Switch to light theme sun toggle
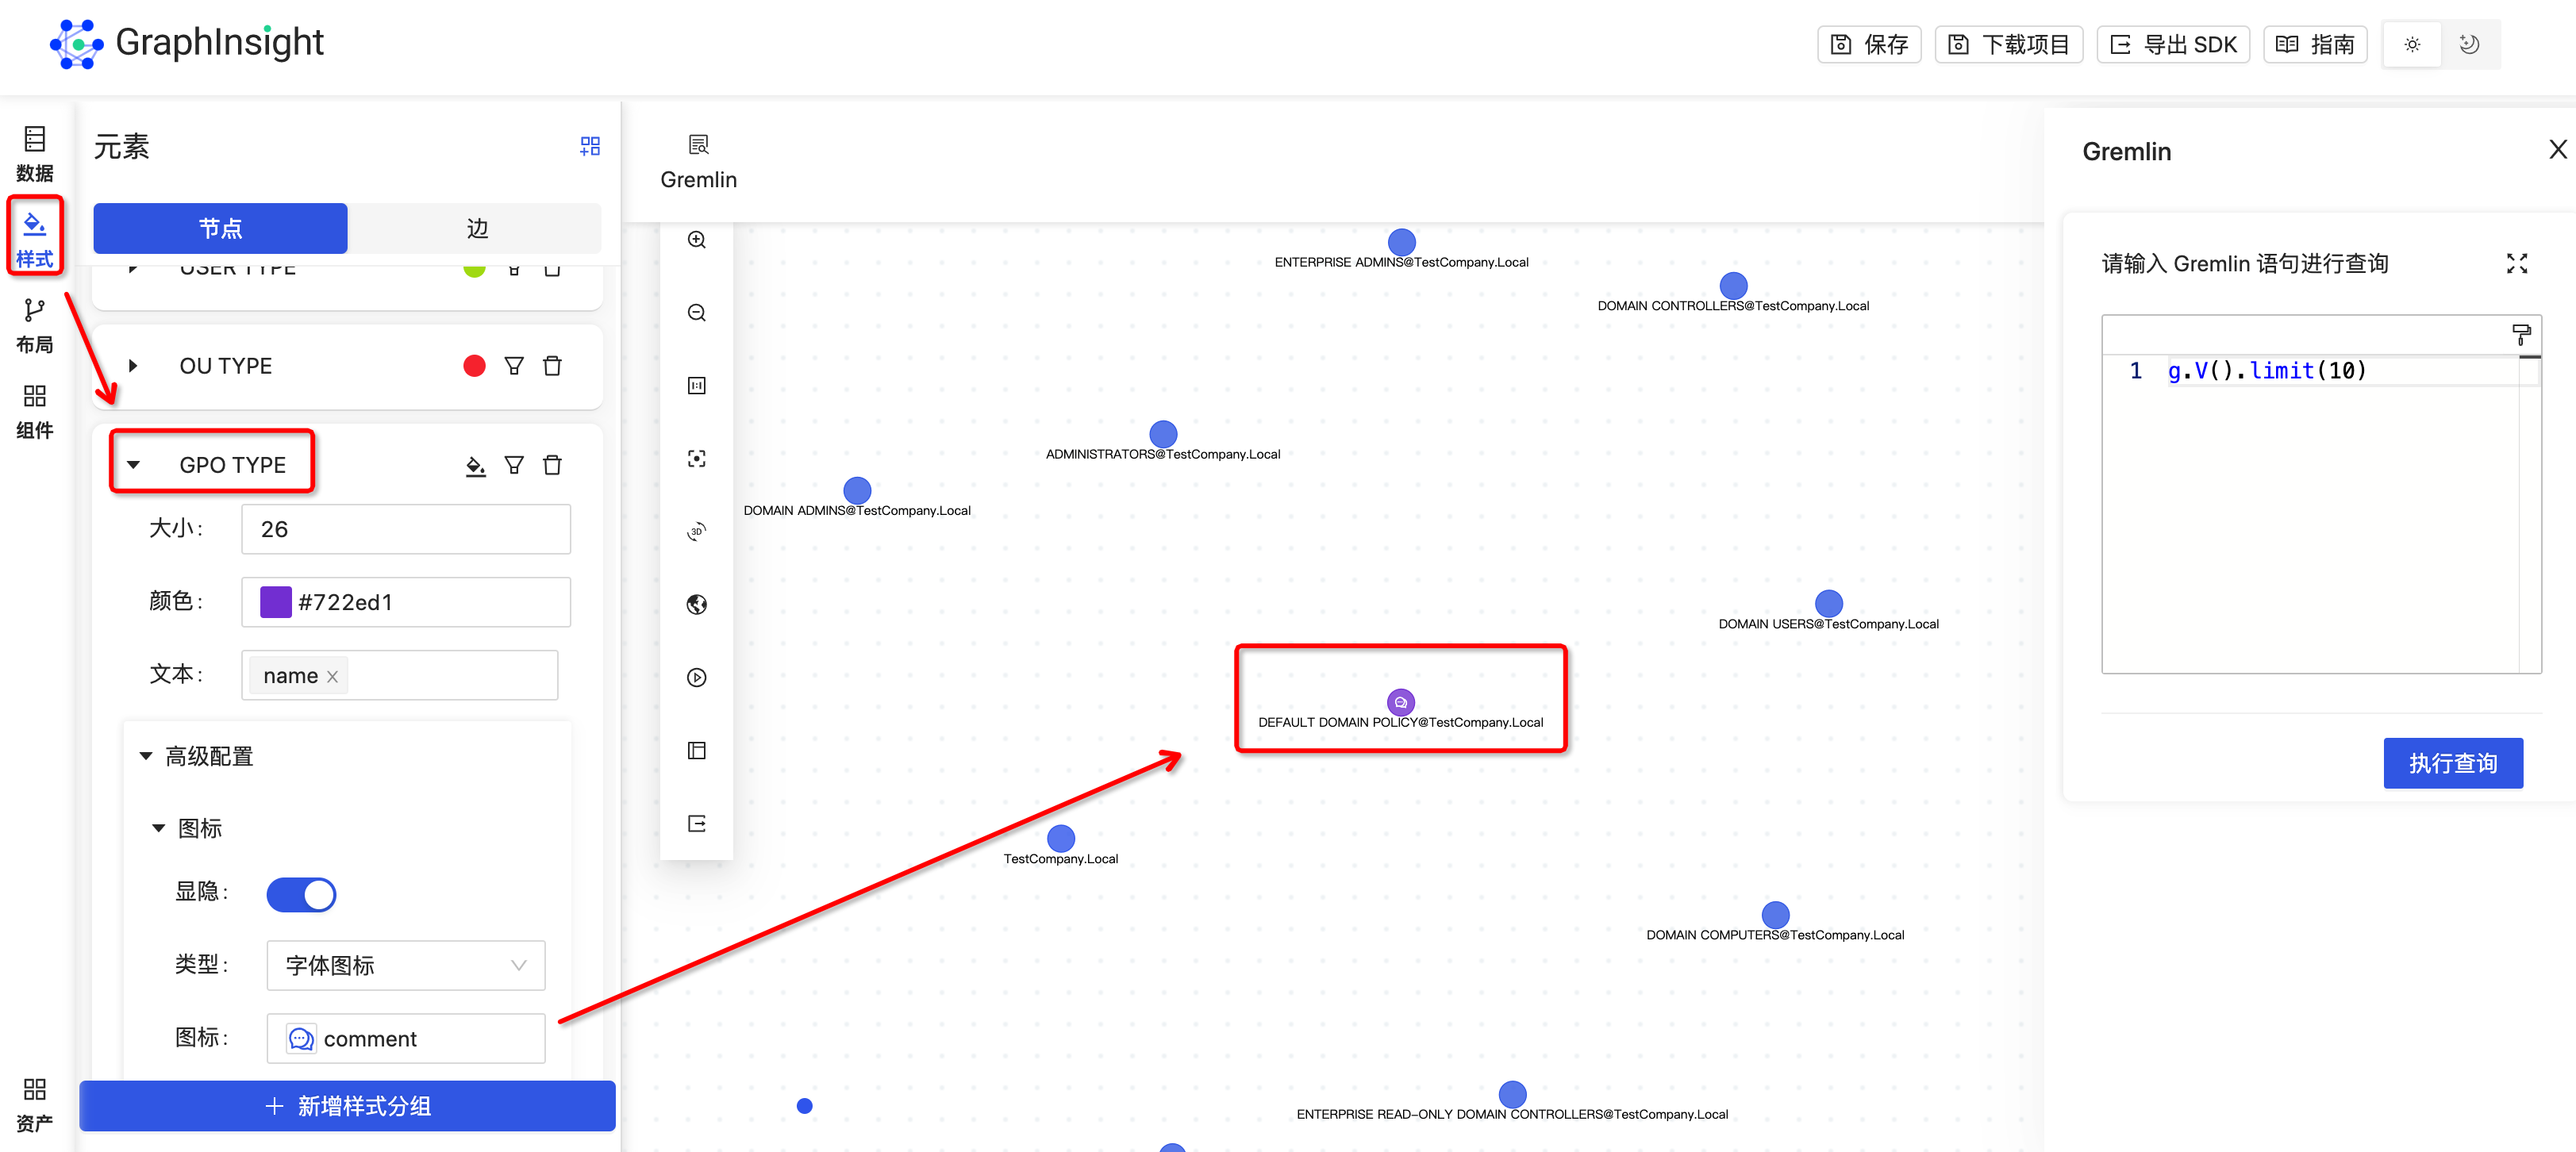Screen dimensions: 2576x1152 pos(2412,45)
